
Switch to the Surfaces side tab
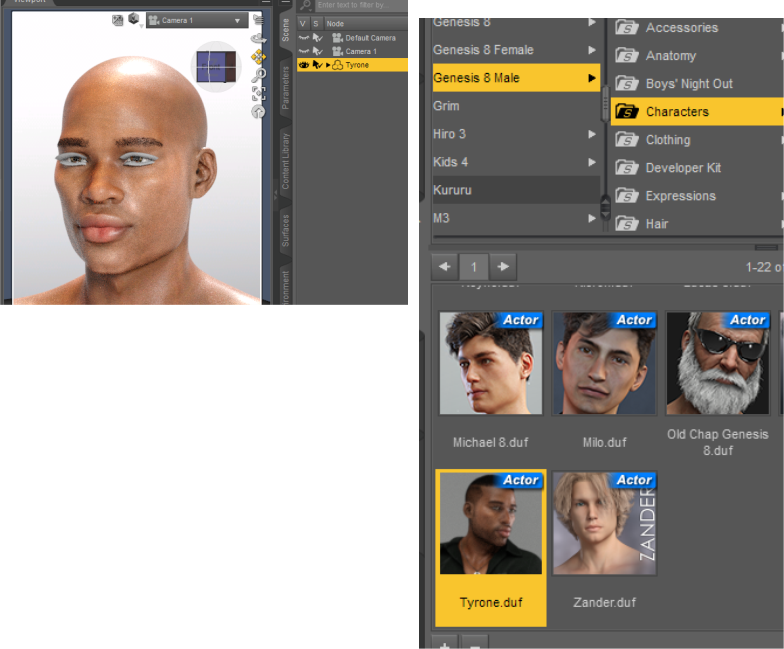[285, 230]
